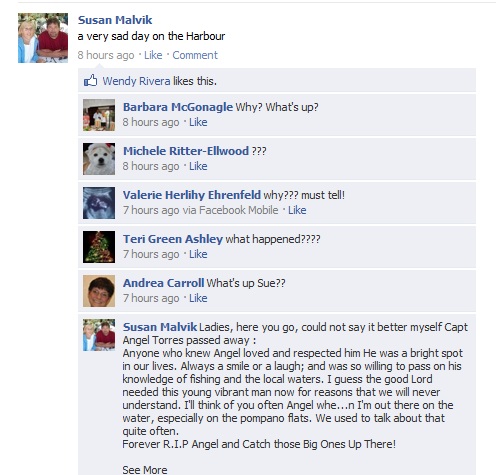Like Barbara McGonagle's comment
The width and height of the screenshot is (496, 475).
tap(198, 122)
